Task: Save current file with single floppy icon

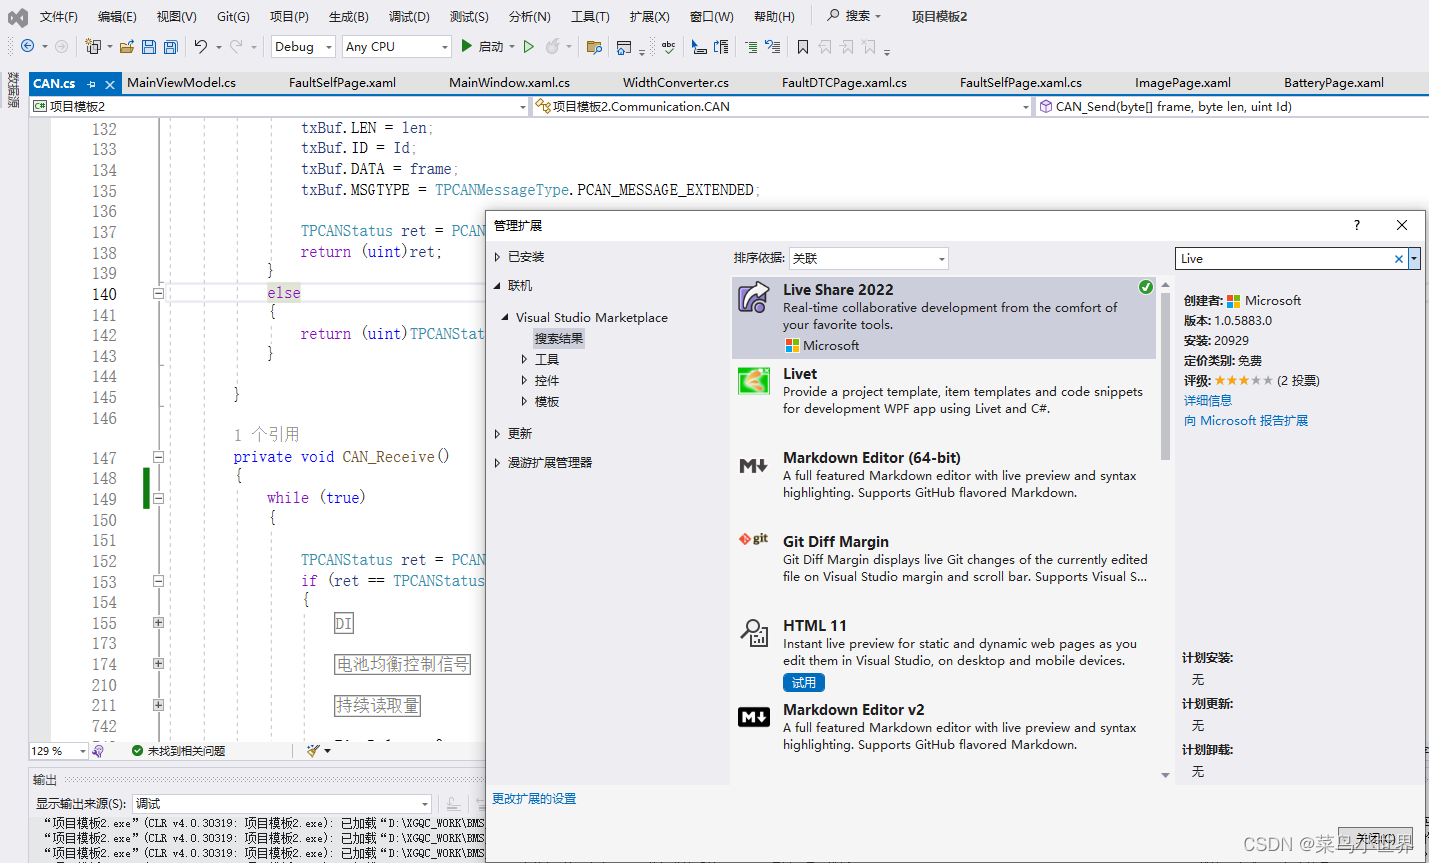Action: tap(149, 46)
